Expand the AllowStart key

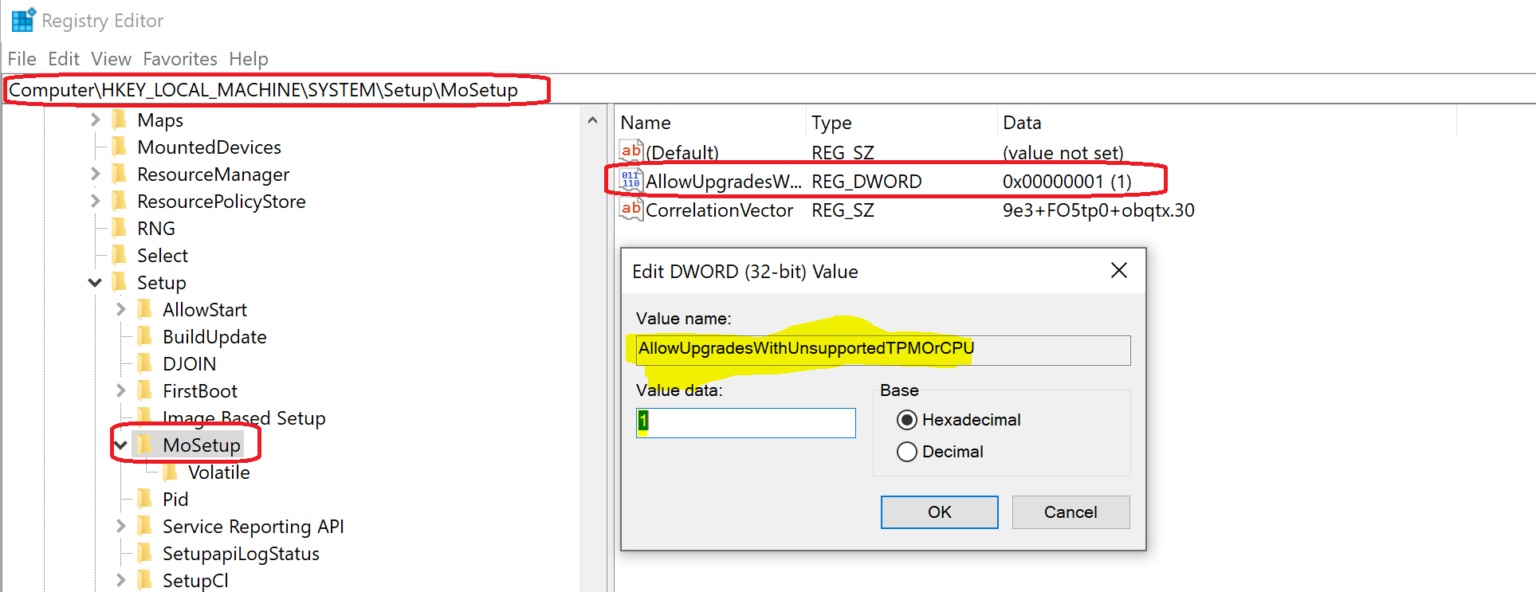[121, 309]
